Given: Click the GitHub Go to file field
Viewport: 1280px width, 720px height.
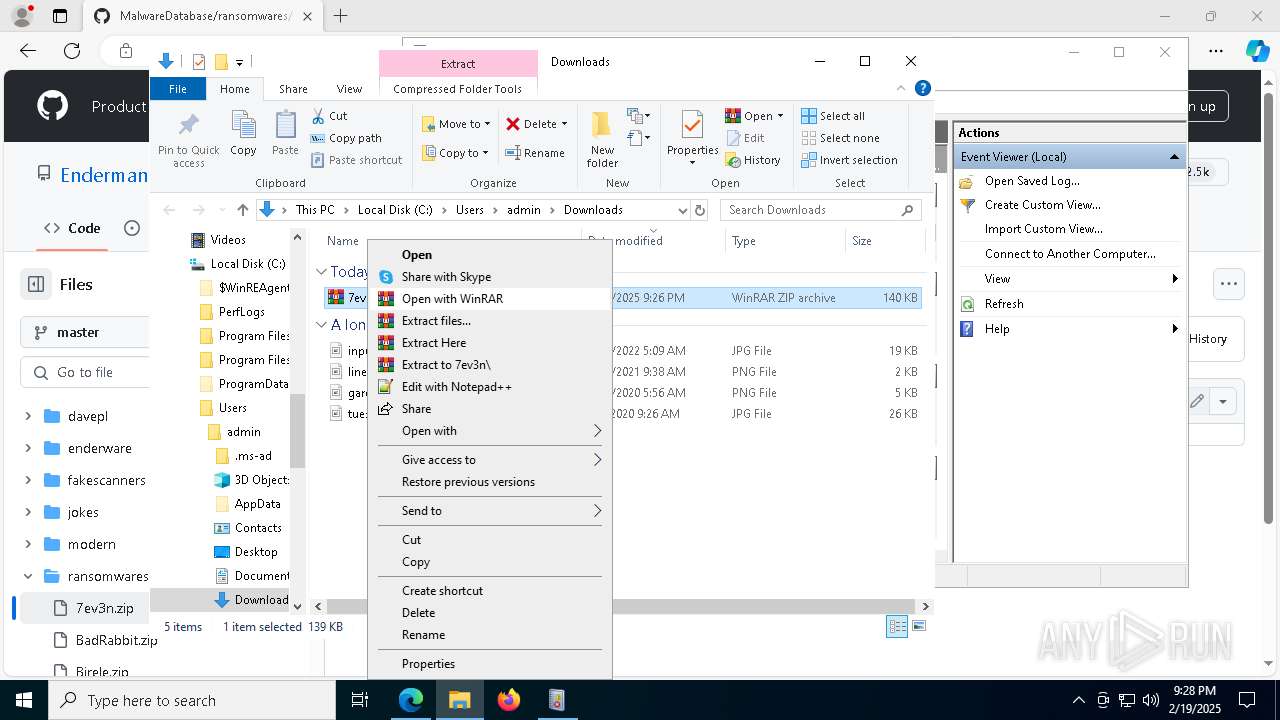Looking at the screenshot, I should point(84,372).
